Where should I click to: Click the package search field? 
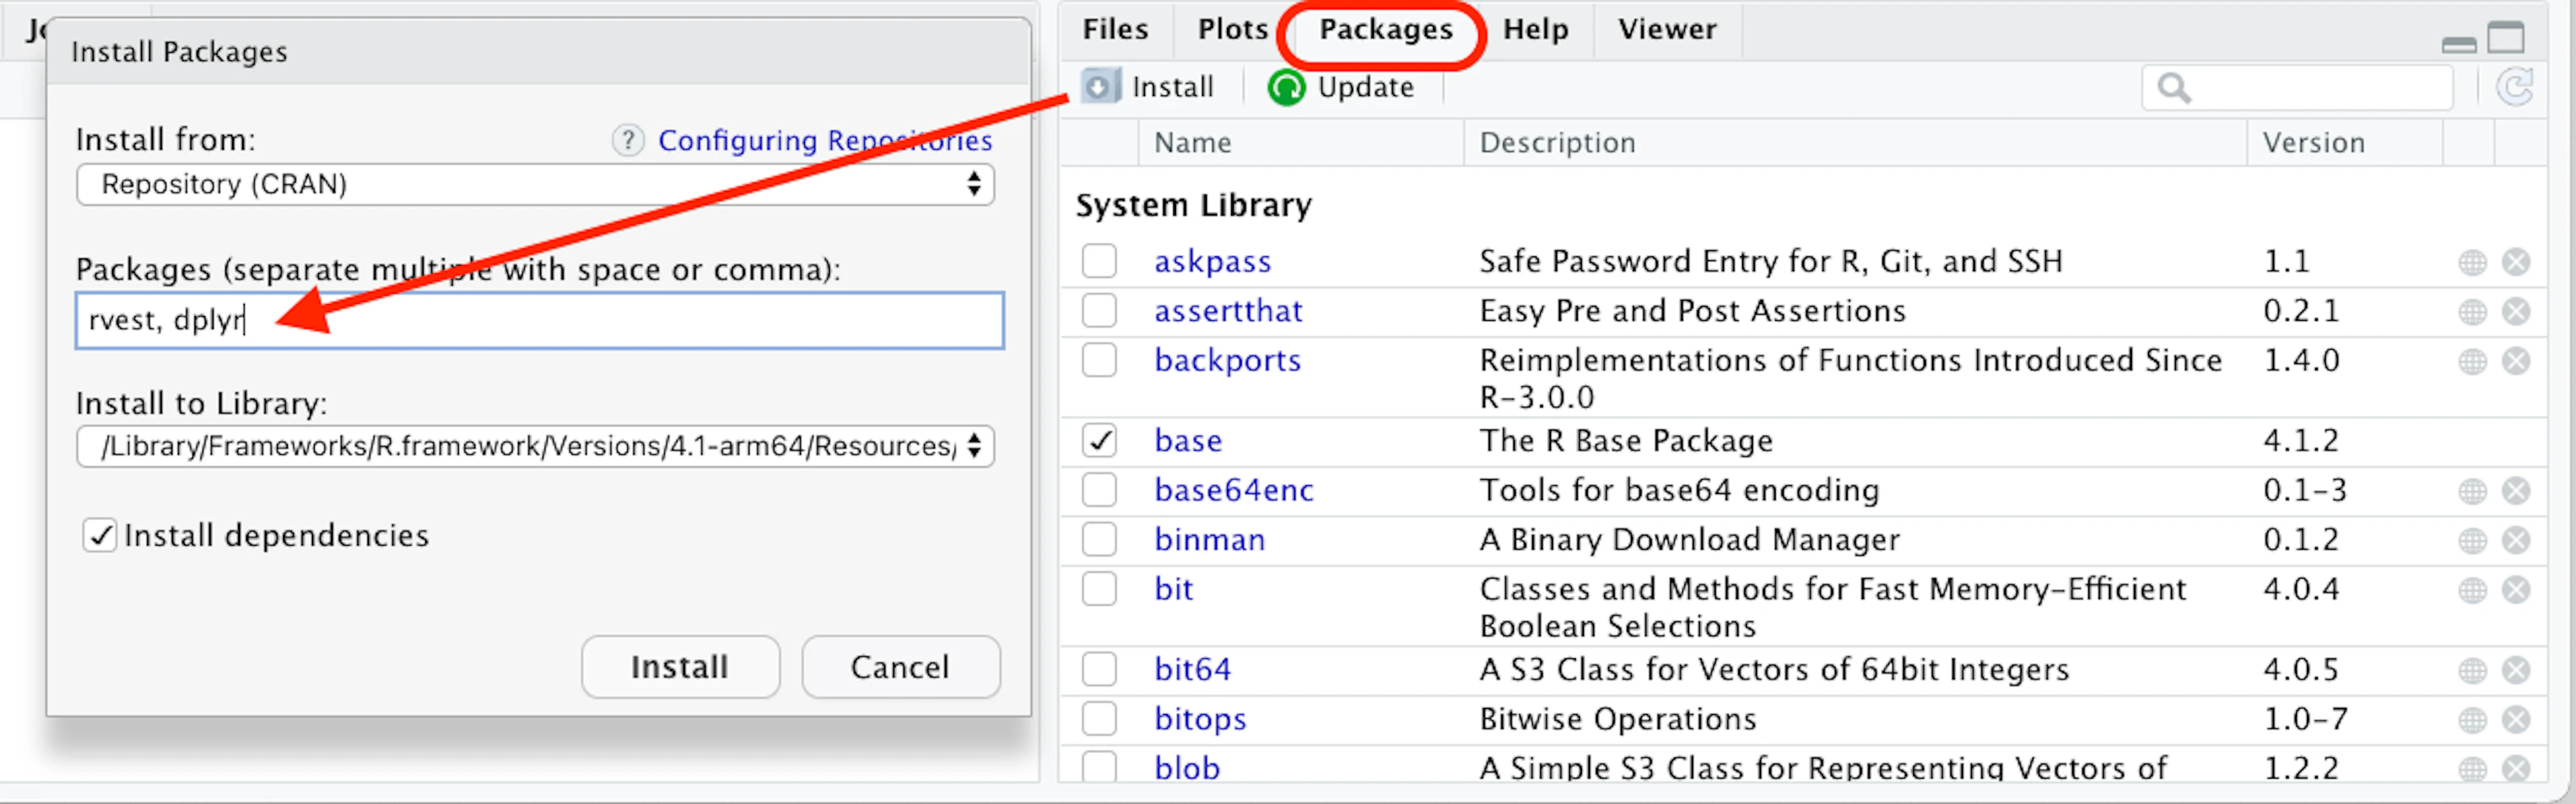[x=2297, y=88]
